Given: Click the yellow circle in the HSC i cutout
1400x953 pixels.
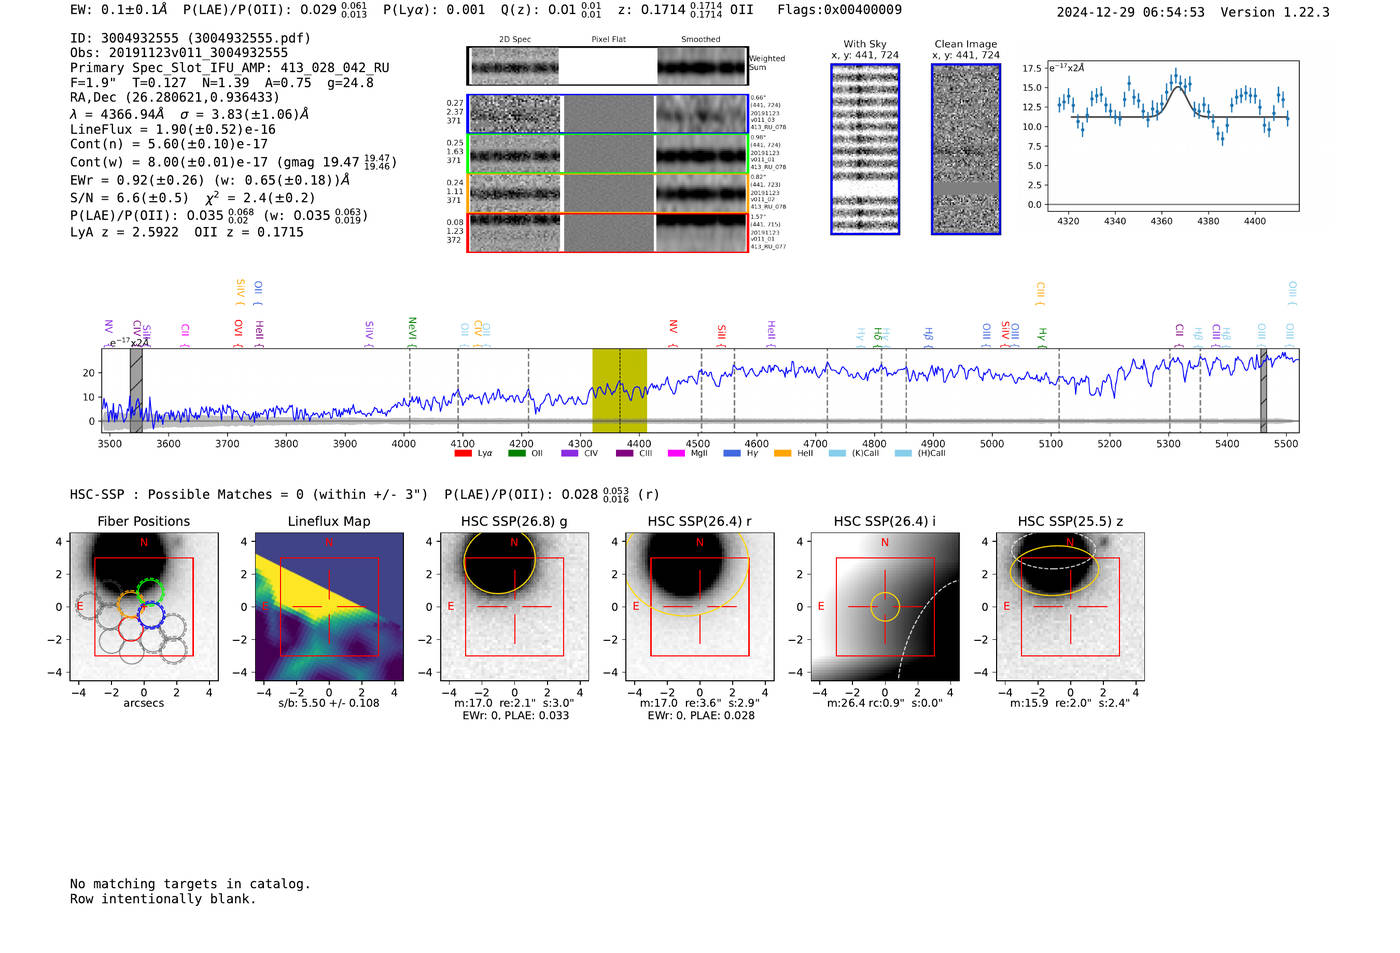Looking at the screenshot, I should (x=885, y=607).
